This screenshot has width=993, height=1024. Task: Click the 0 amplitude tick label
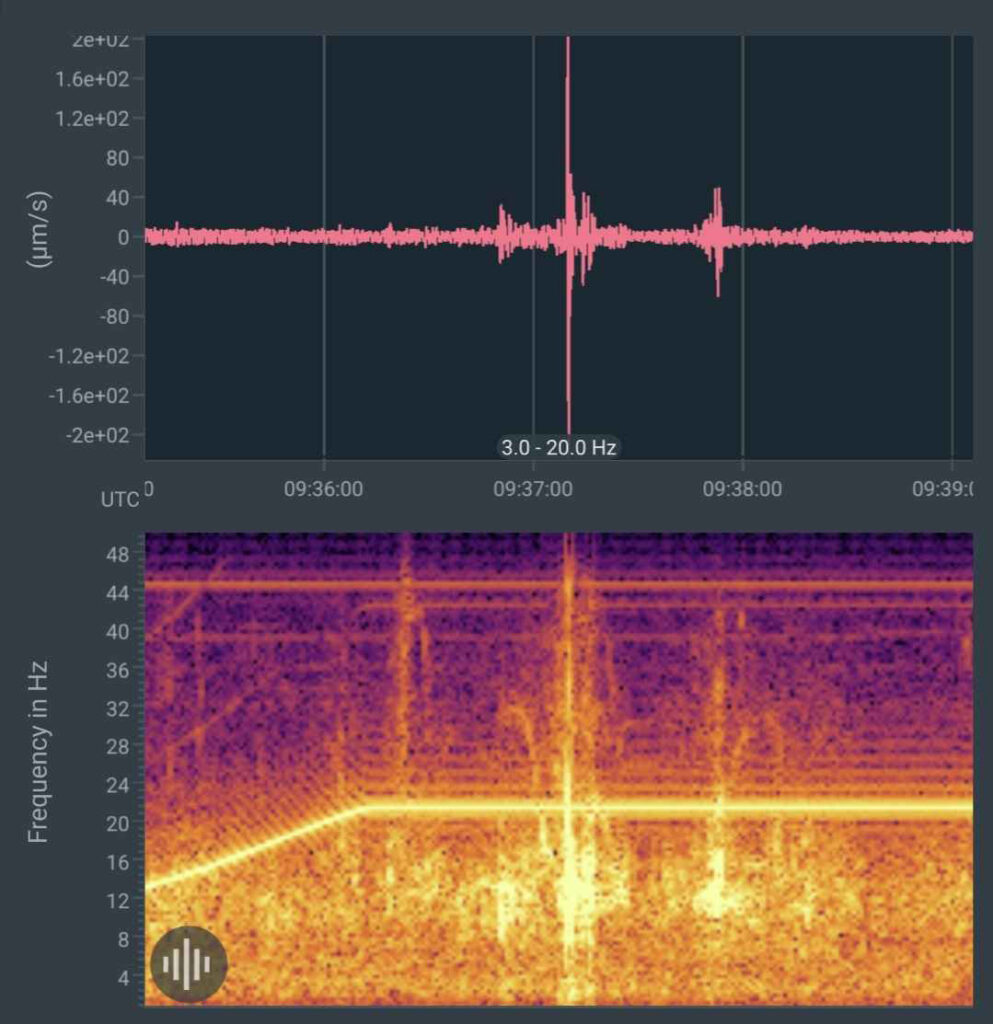tap(123, 237)
